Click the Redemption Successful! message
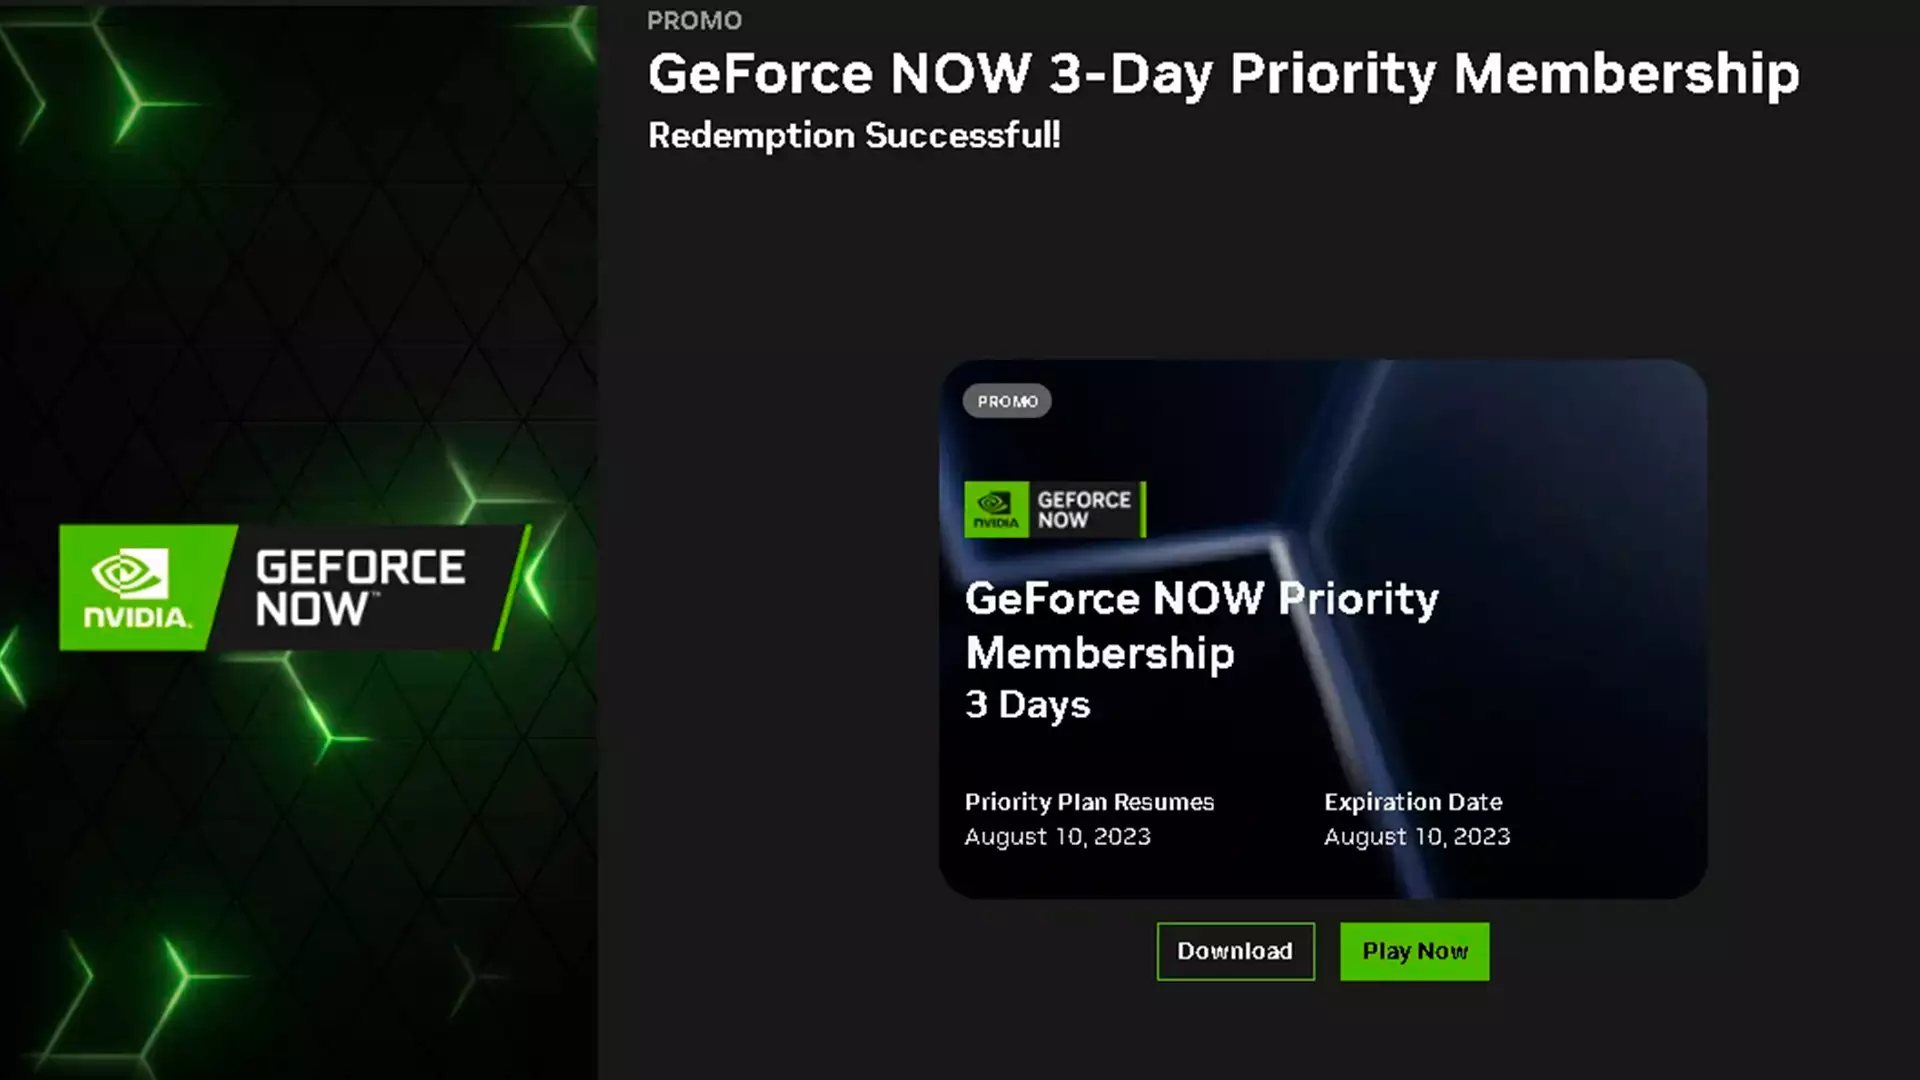The image size is (1920, 1080). point(854,135)
